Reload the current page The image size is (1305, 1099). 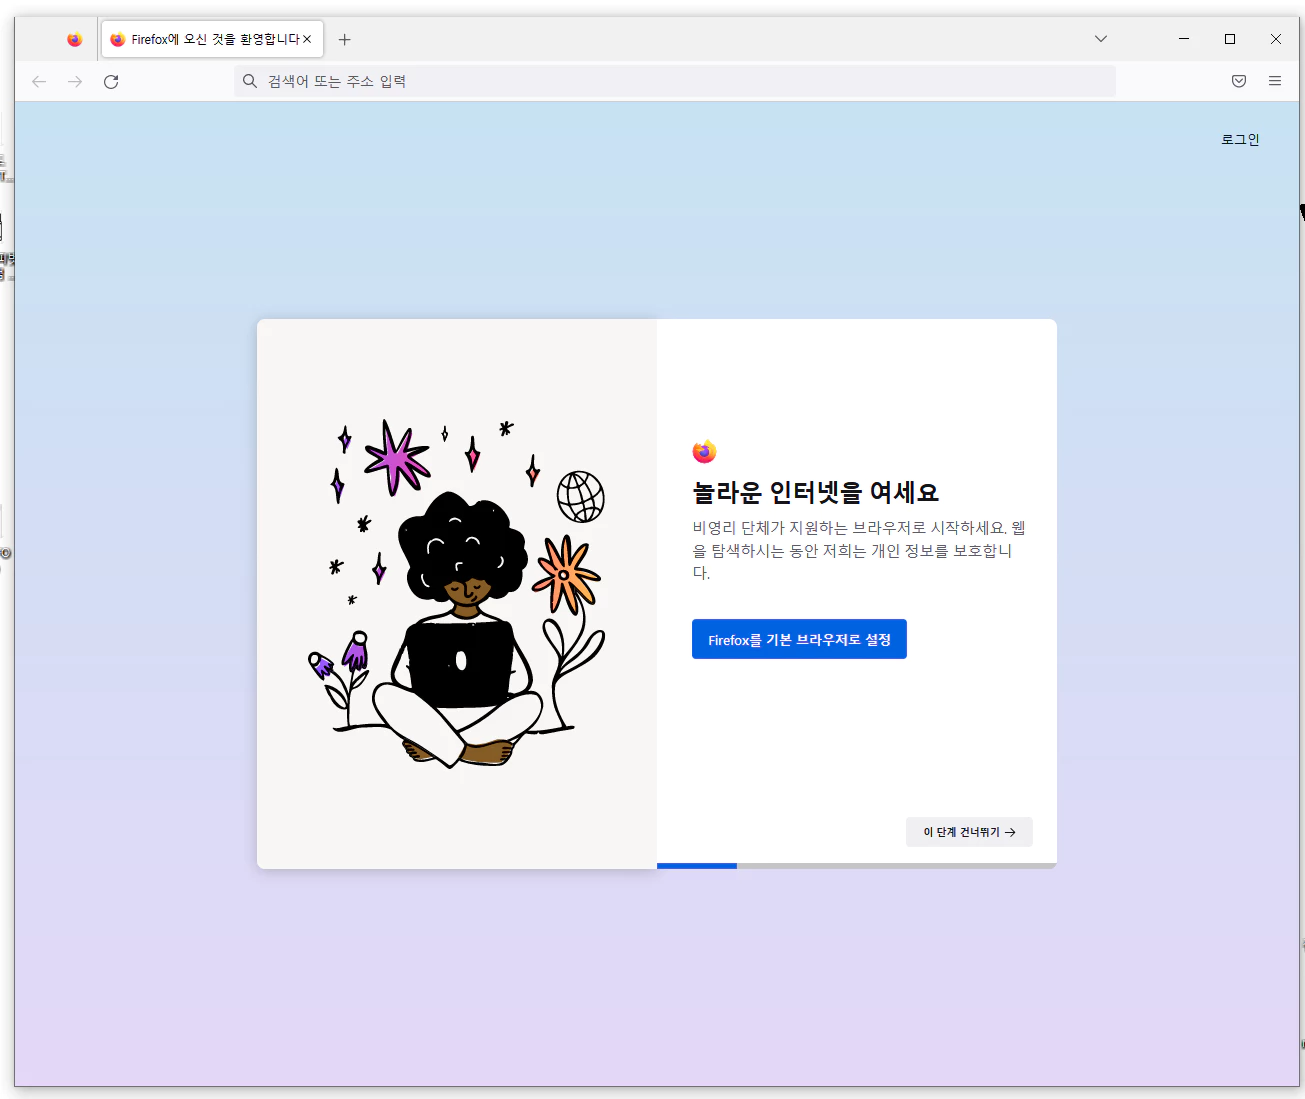(111, 82)
